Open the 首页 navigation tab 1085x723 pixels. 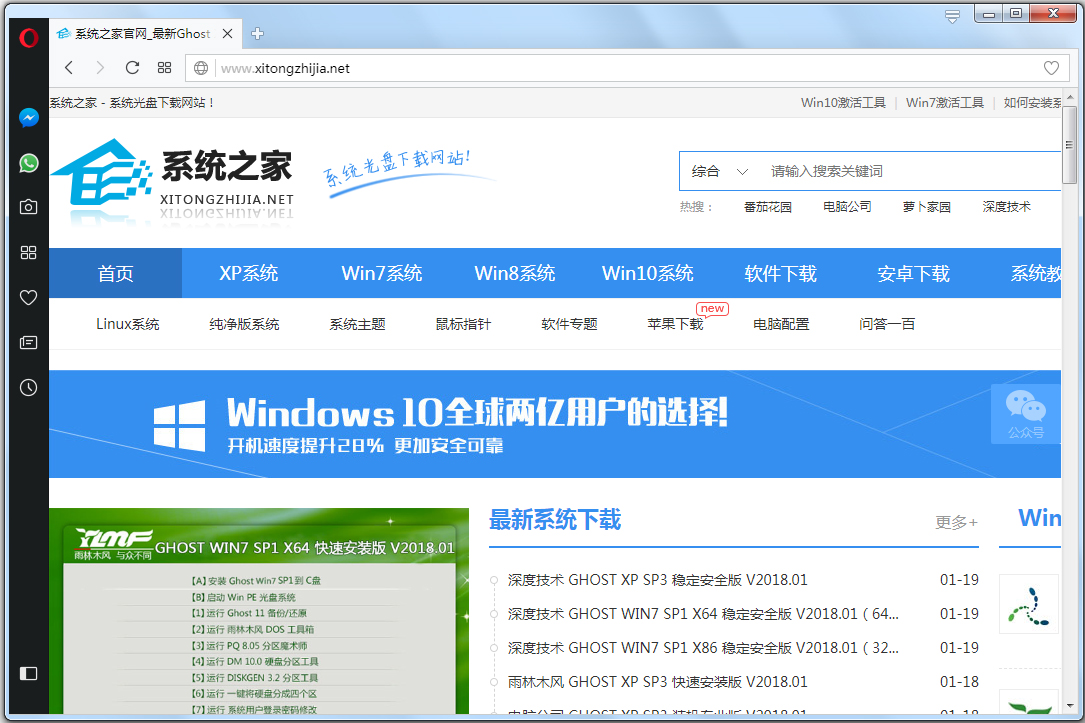[x=116, y=273]
